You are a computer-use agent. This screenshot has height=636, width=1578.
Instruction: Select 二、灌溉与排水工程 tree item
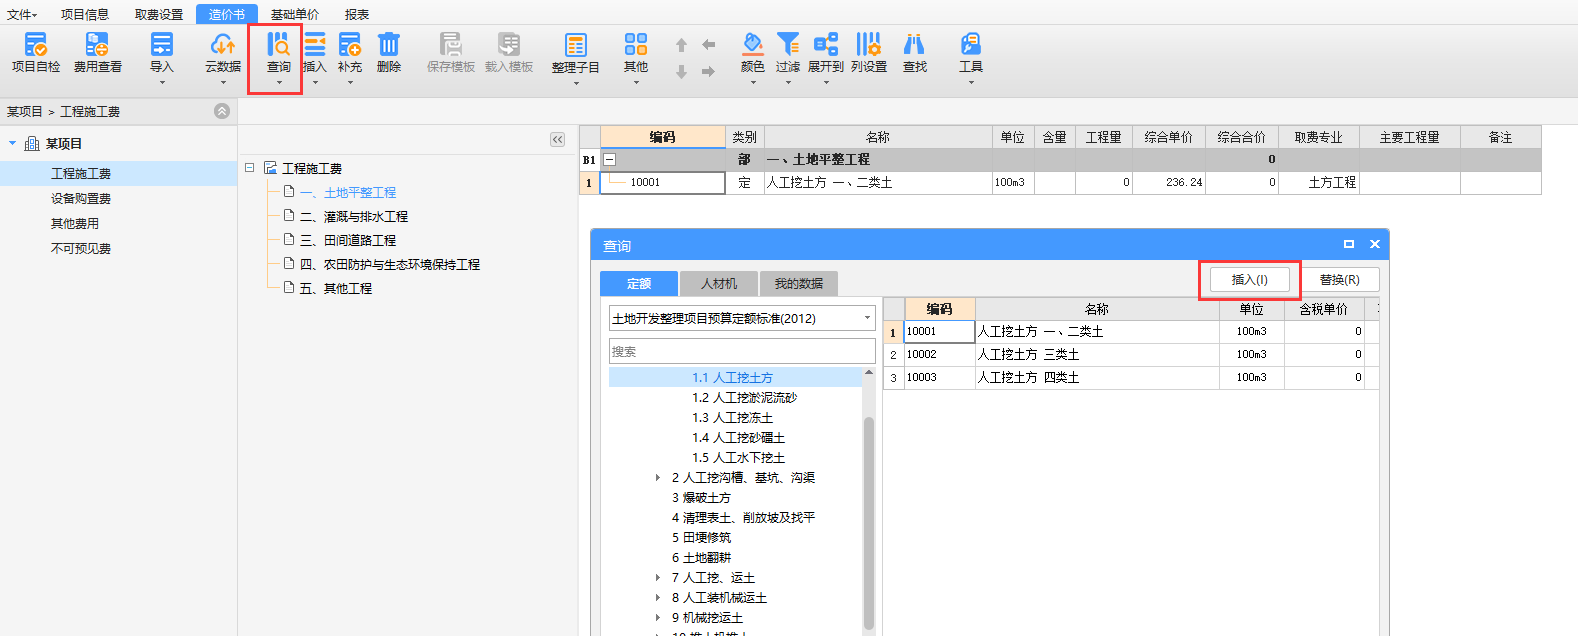pos(354,216)
